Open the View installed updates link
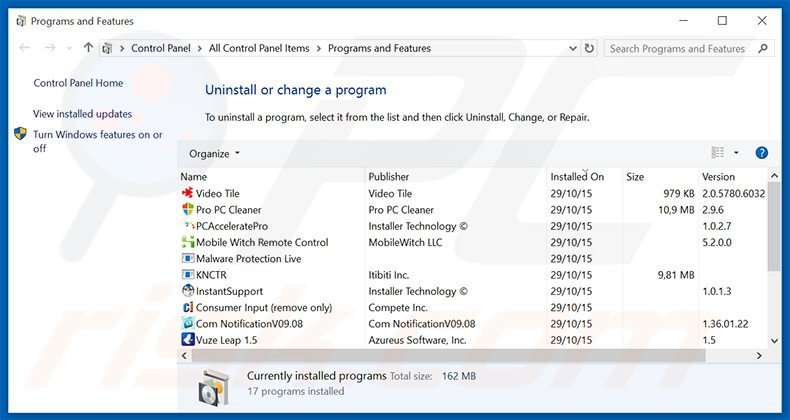 point(83,114)
